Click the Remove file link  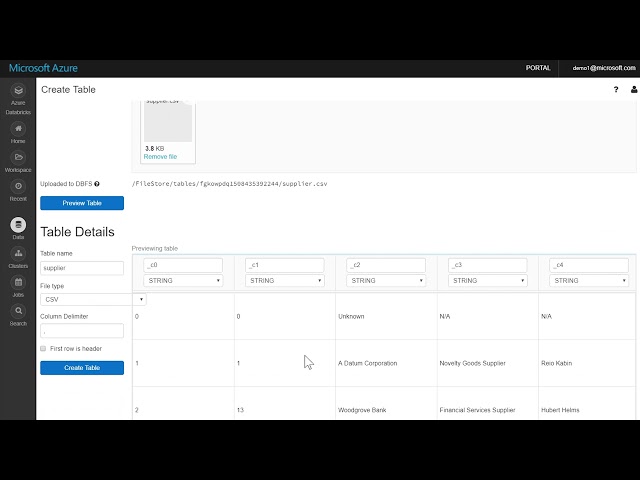(160, 157)
